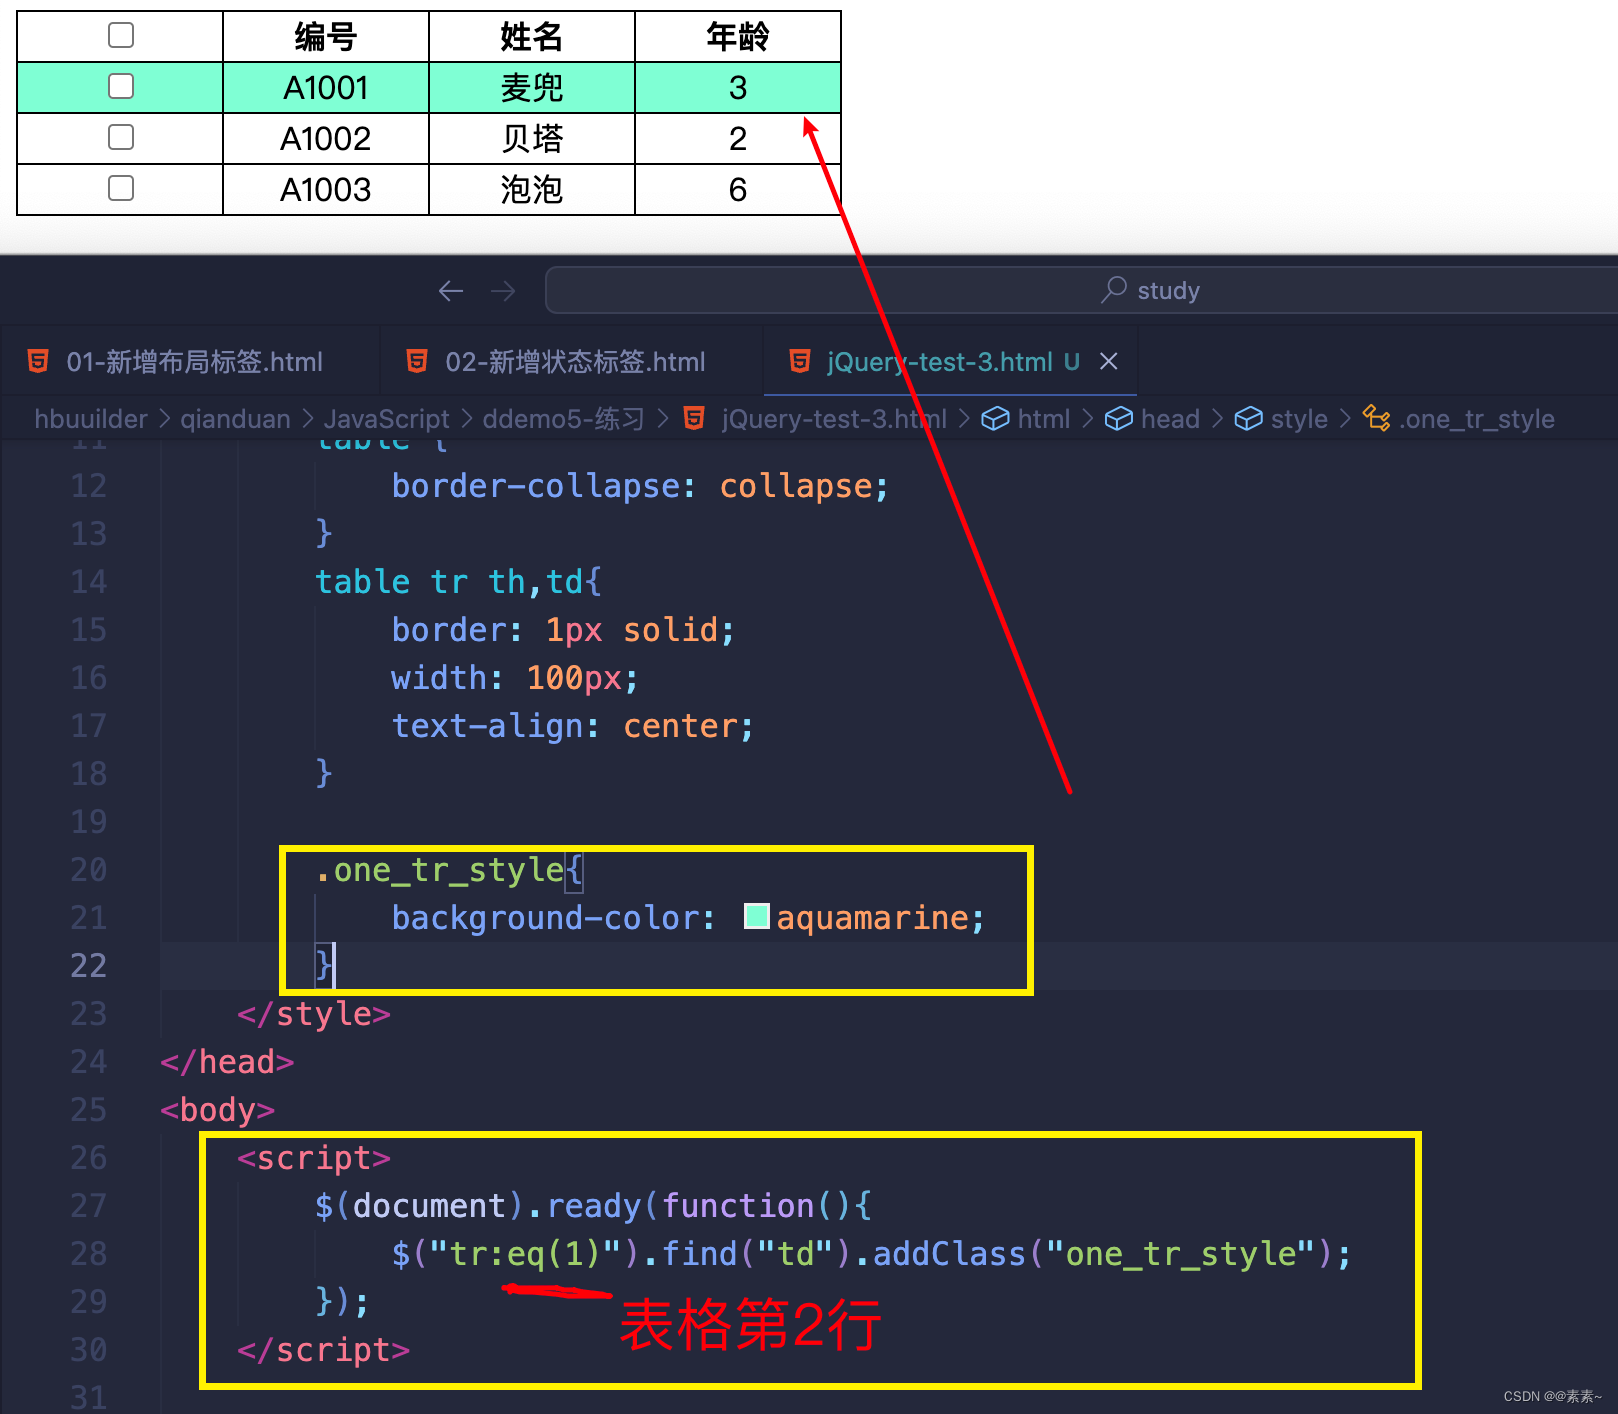Image resolution: width=1618 pixels, height=1414 pixels.
Task: Click 'table tr th,td{' selector on line 14
Action: click(458, 581)
